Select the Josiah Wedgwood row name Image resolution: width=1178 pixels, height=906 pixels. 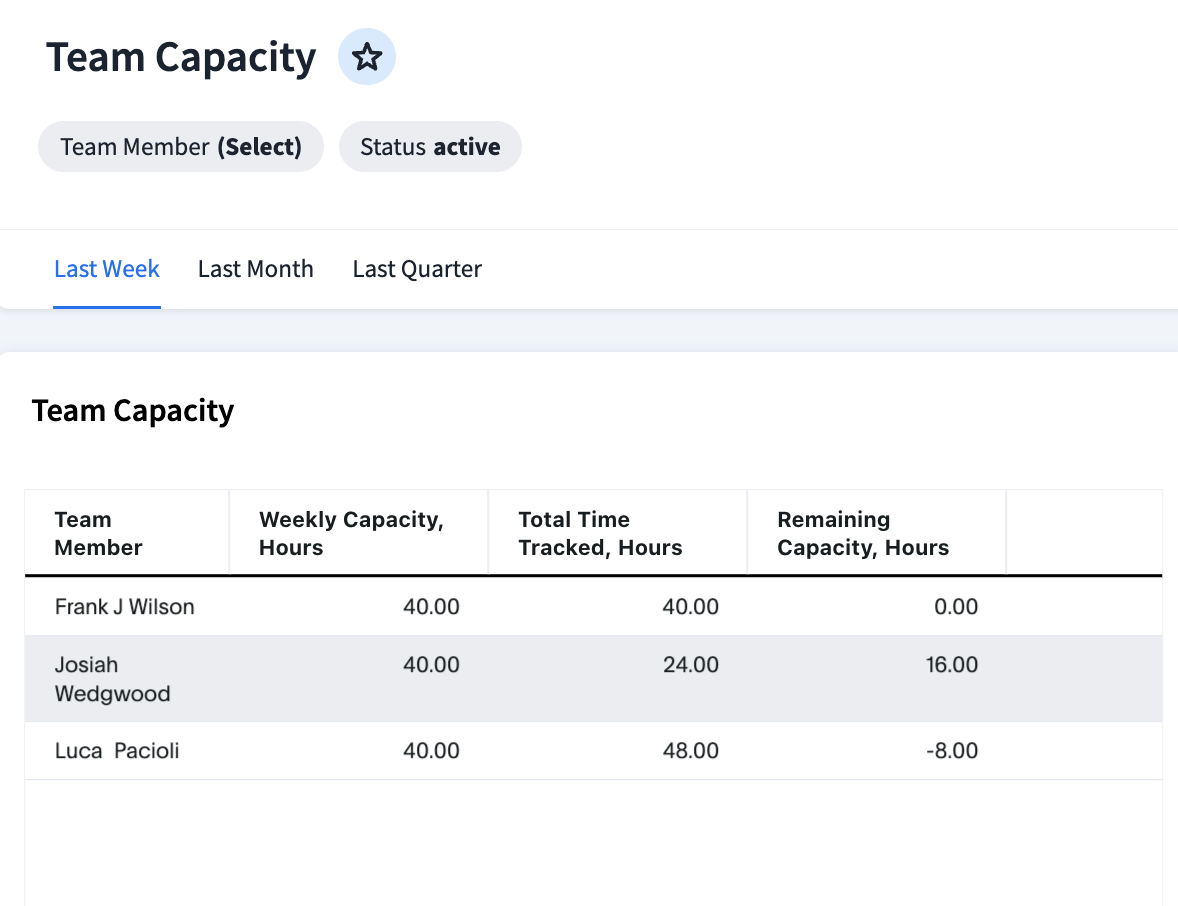click(112, 679)
